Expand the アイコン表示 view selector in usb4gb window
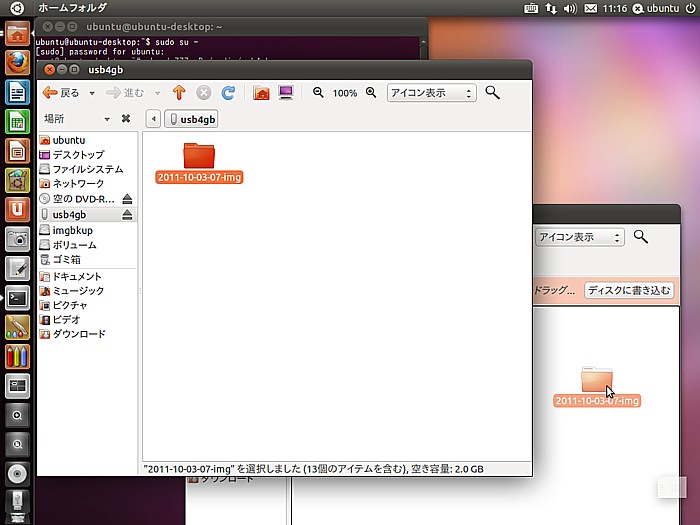The height and width of the screenshot is (525, 700). [x=431, y=93]
